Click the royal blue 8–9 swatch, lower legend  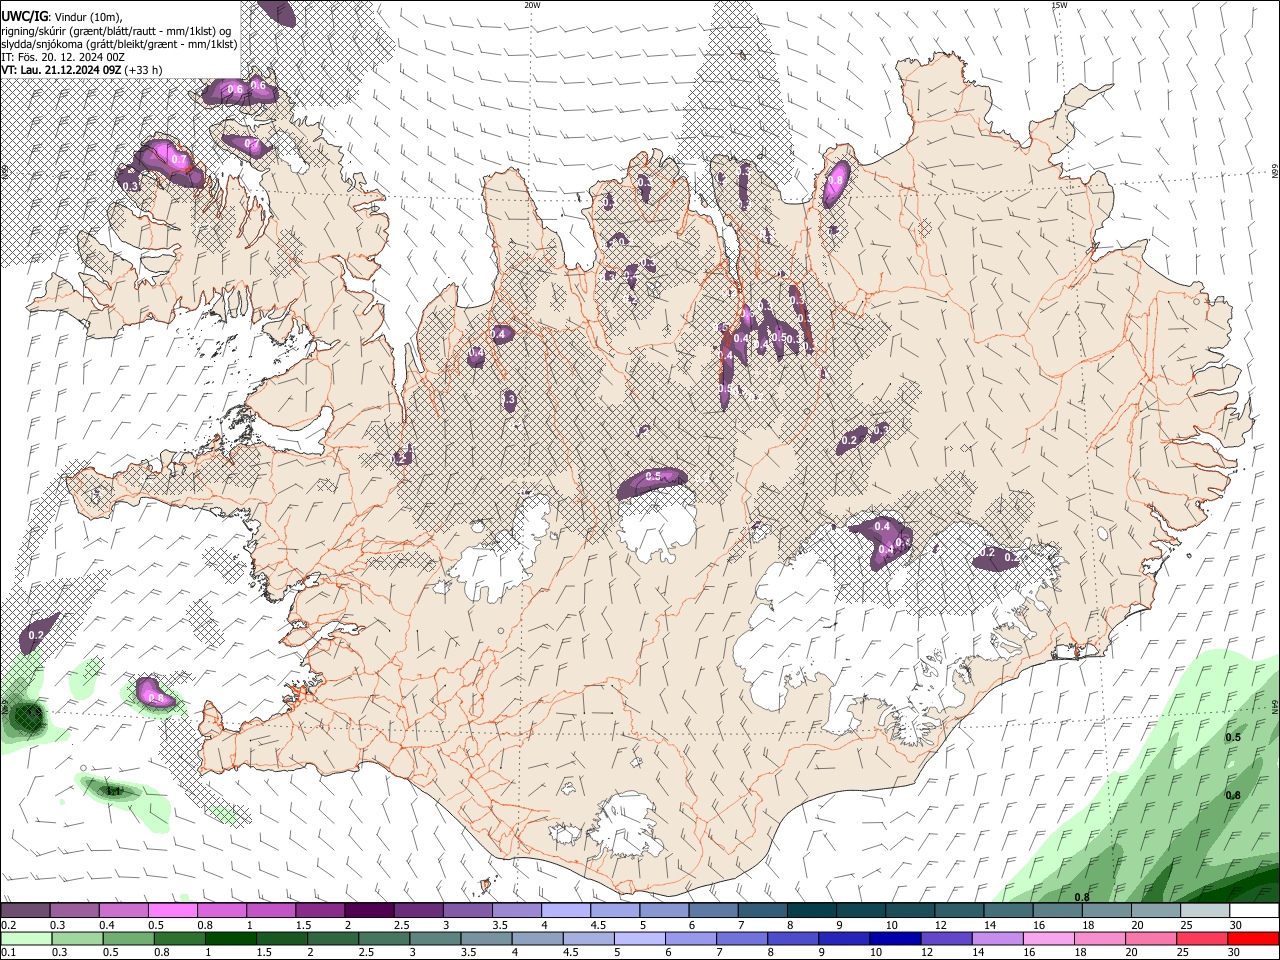(x=792, y=938)
